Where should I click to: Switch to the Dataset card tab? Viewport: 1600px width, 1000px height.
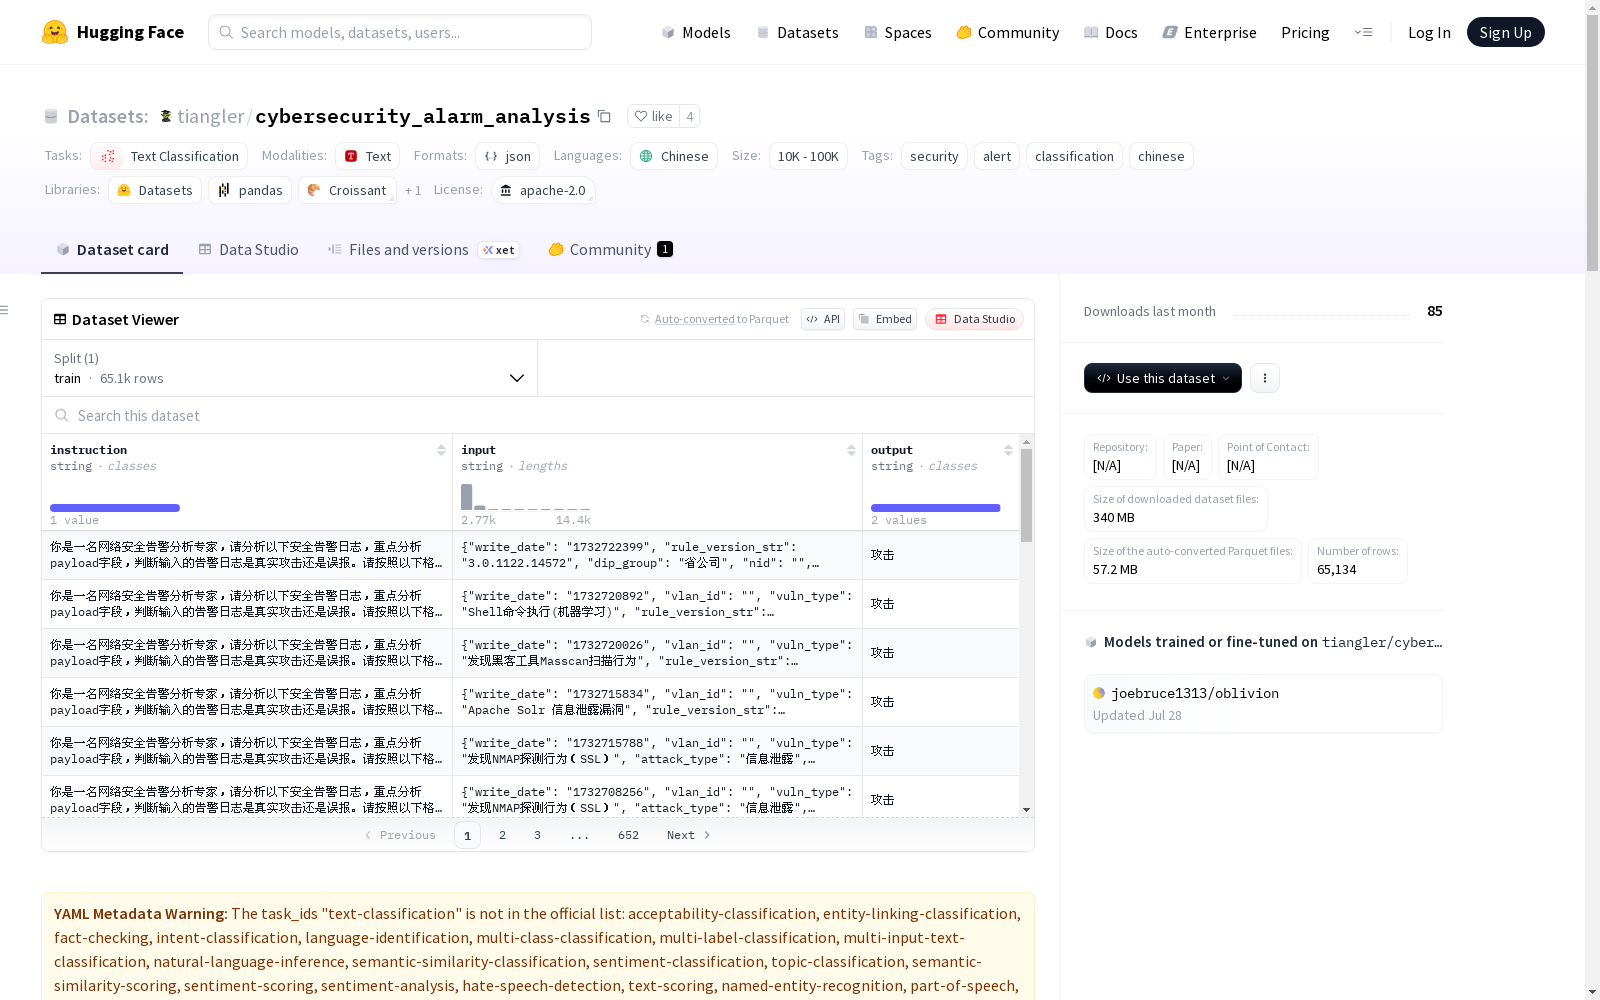coord(112,250)
